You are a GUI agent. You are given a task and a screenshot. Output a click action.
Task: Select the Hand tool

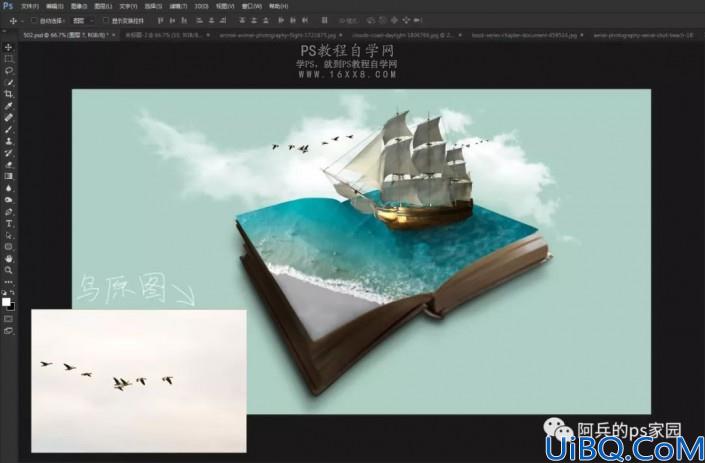(9, 258)
